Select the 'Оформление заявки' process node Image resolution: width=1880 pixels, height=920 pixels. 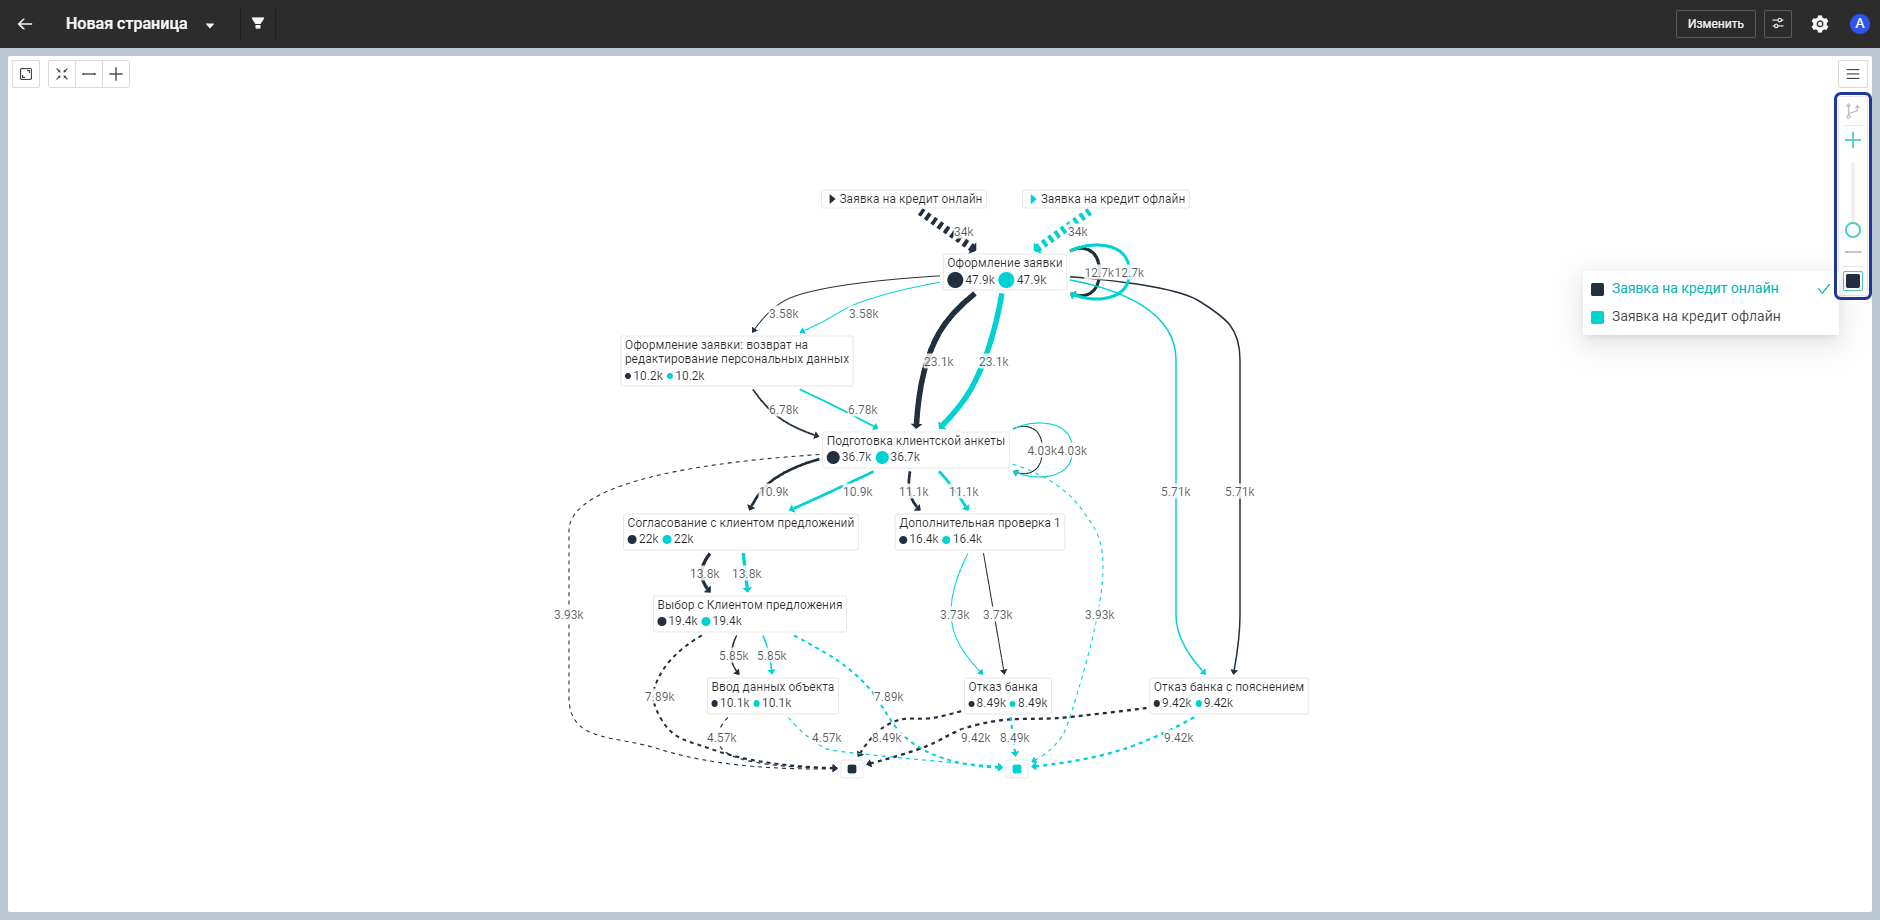[x=1005, y=271]
